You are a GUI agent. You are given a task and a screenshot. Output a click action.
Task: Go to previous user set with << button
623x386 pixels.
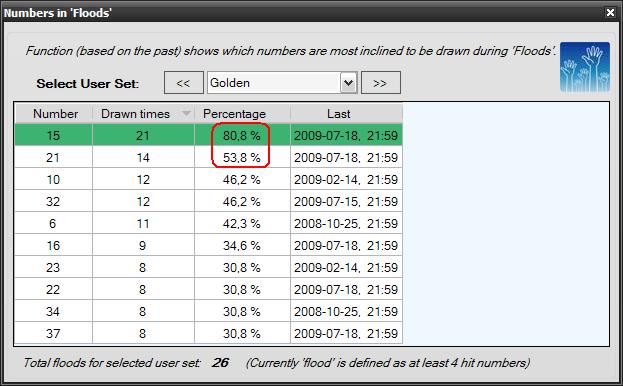[x=184, y=83]
